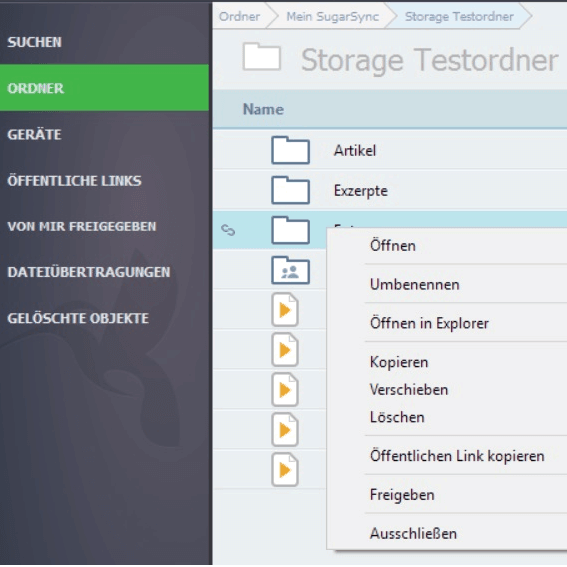This screenshot has height=567, width=567.
Task: Select the third media file icon
Action: click(285, 390)
